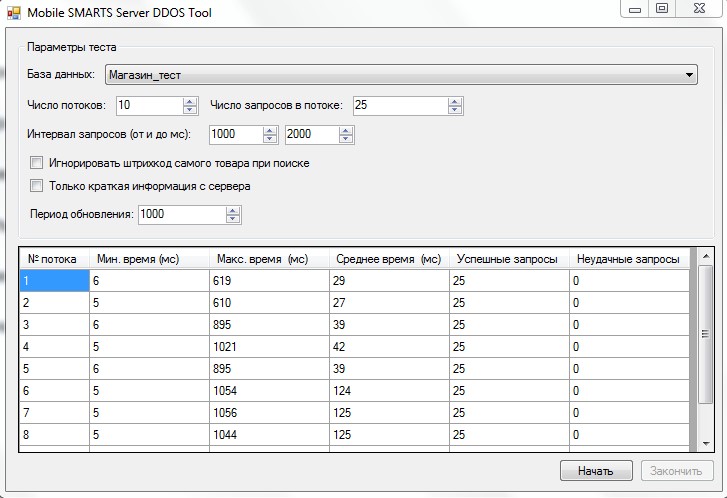Sort by Макс. время (мс) header
The height and width of the screenshot is (498, 727).
269,259
